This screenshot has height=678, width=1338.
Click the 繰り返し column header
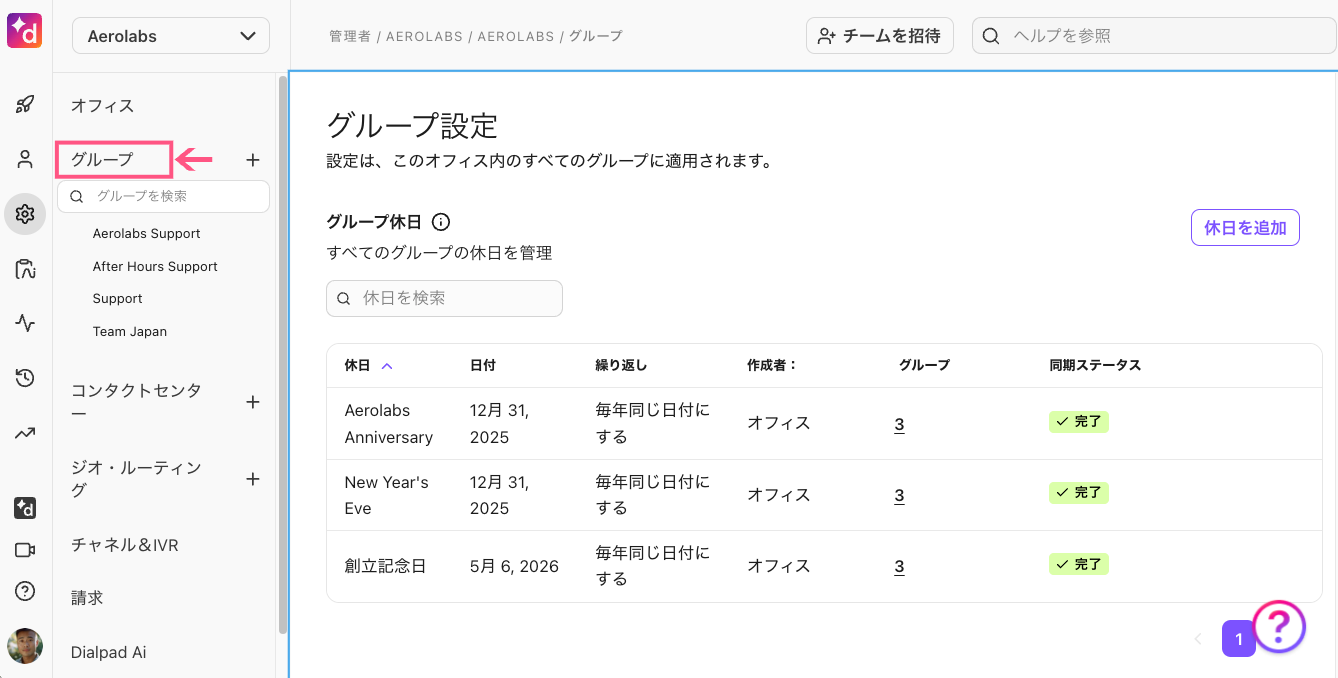point(621,365)
